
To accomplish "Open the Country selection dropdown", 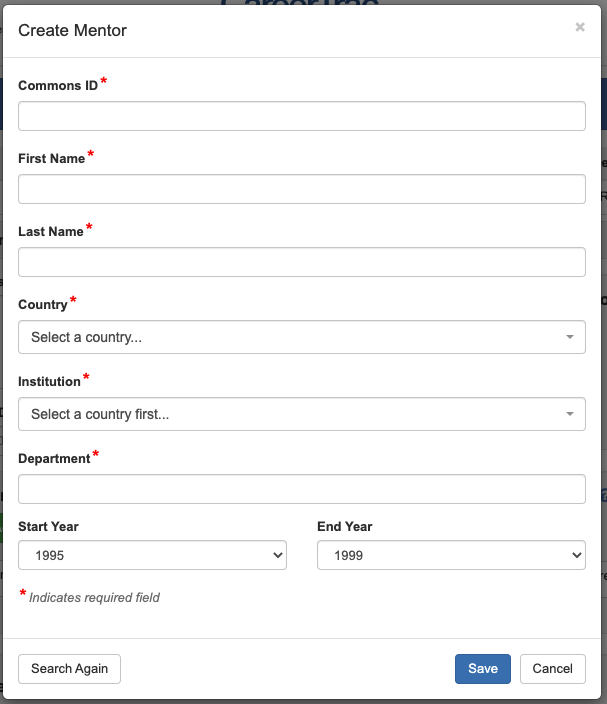I will click(301, 337).
